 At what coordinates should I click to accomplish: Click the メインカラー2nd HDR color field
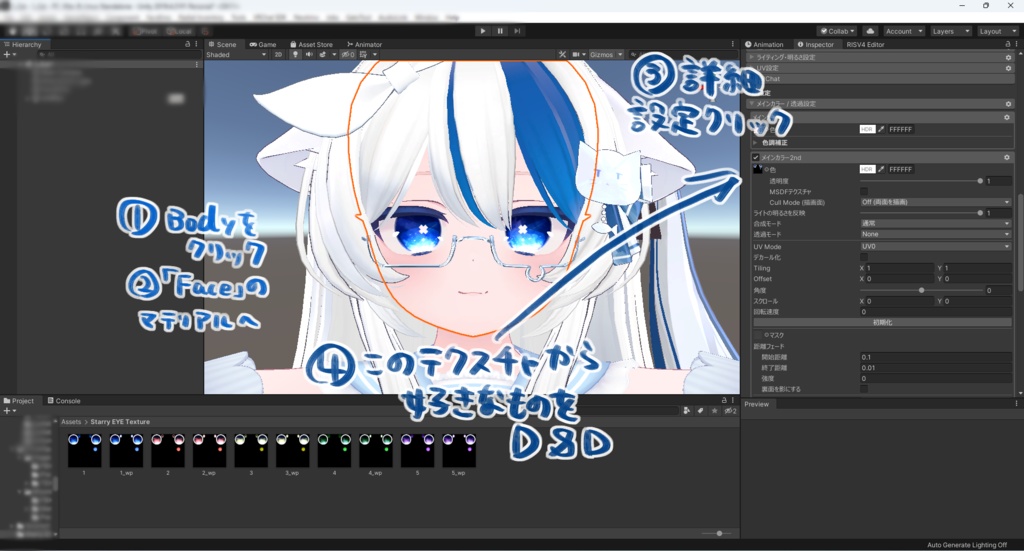click(867, 169)
